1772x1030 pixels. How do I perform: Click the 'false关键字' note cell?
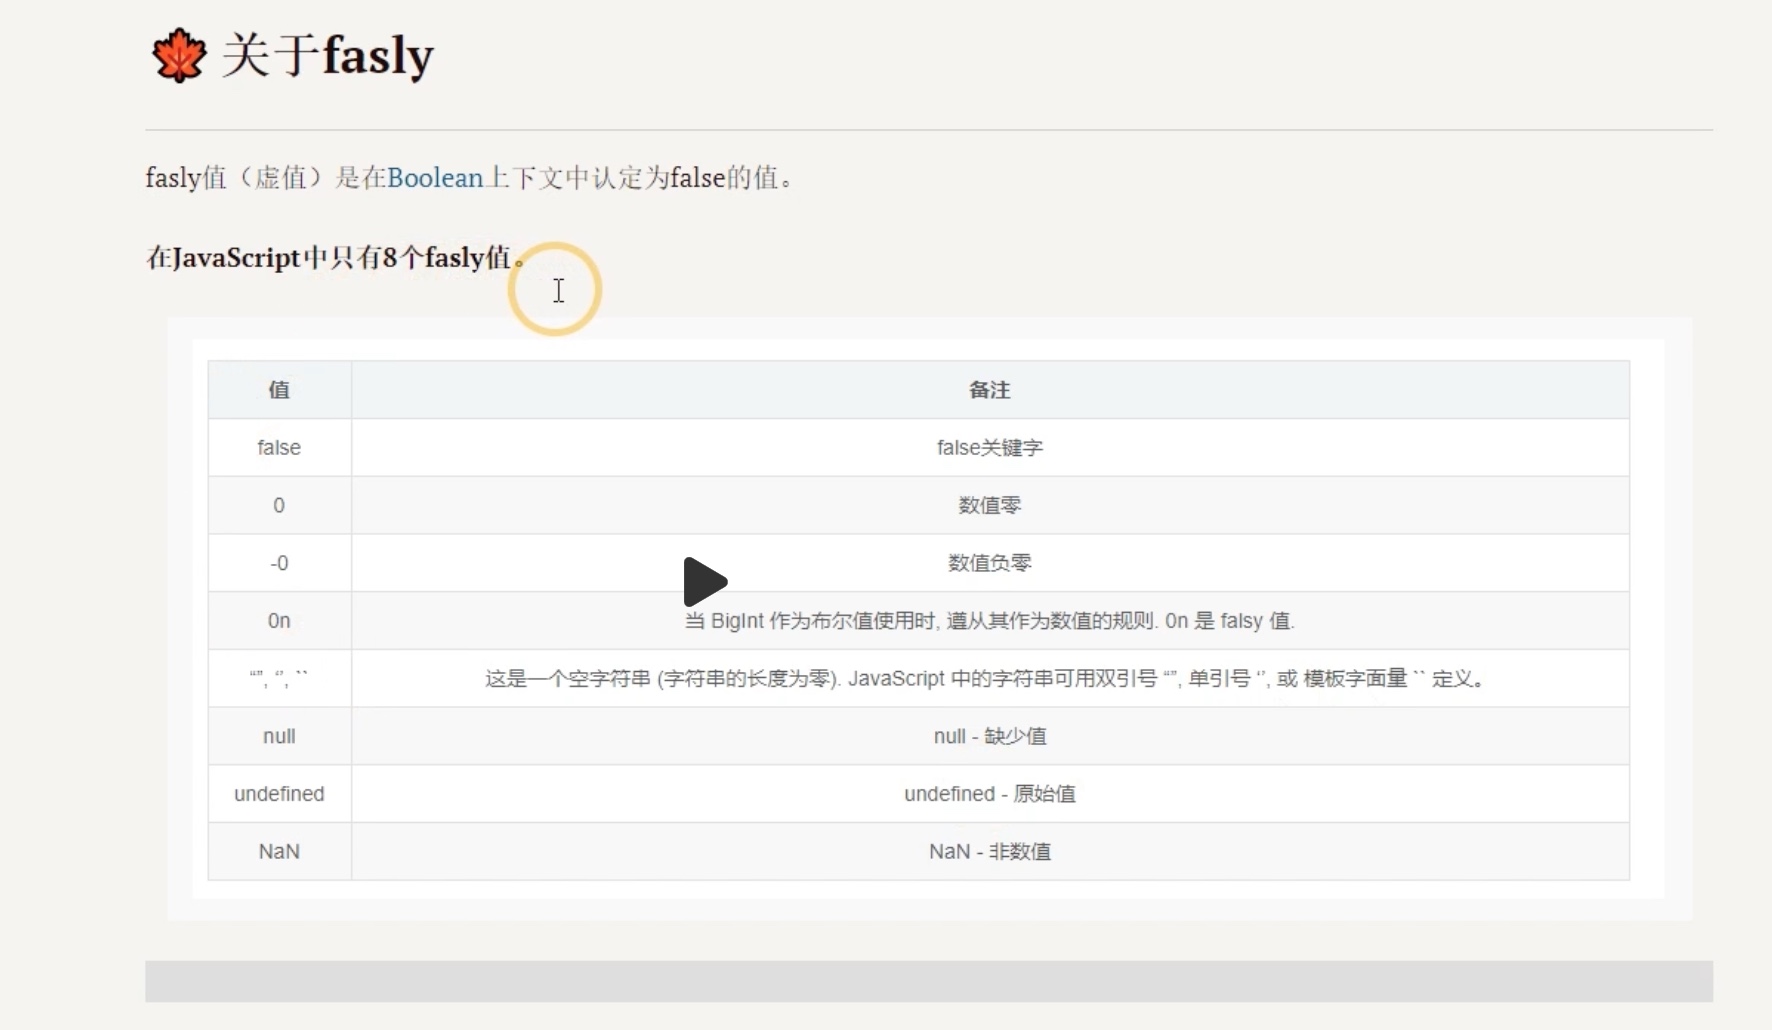coord(990,447)
